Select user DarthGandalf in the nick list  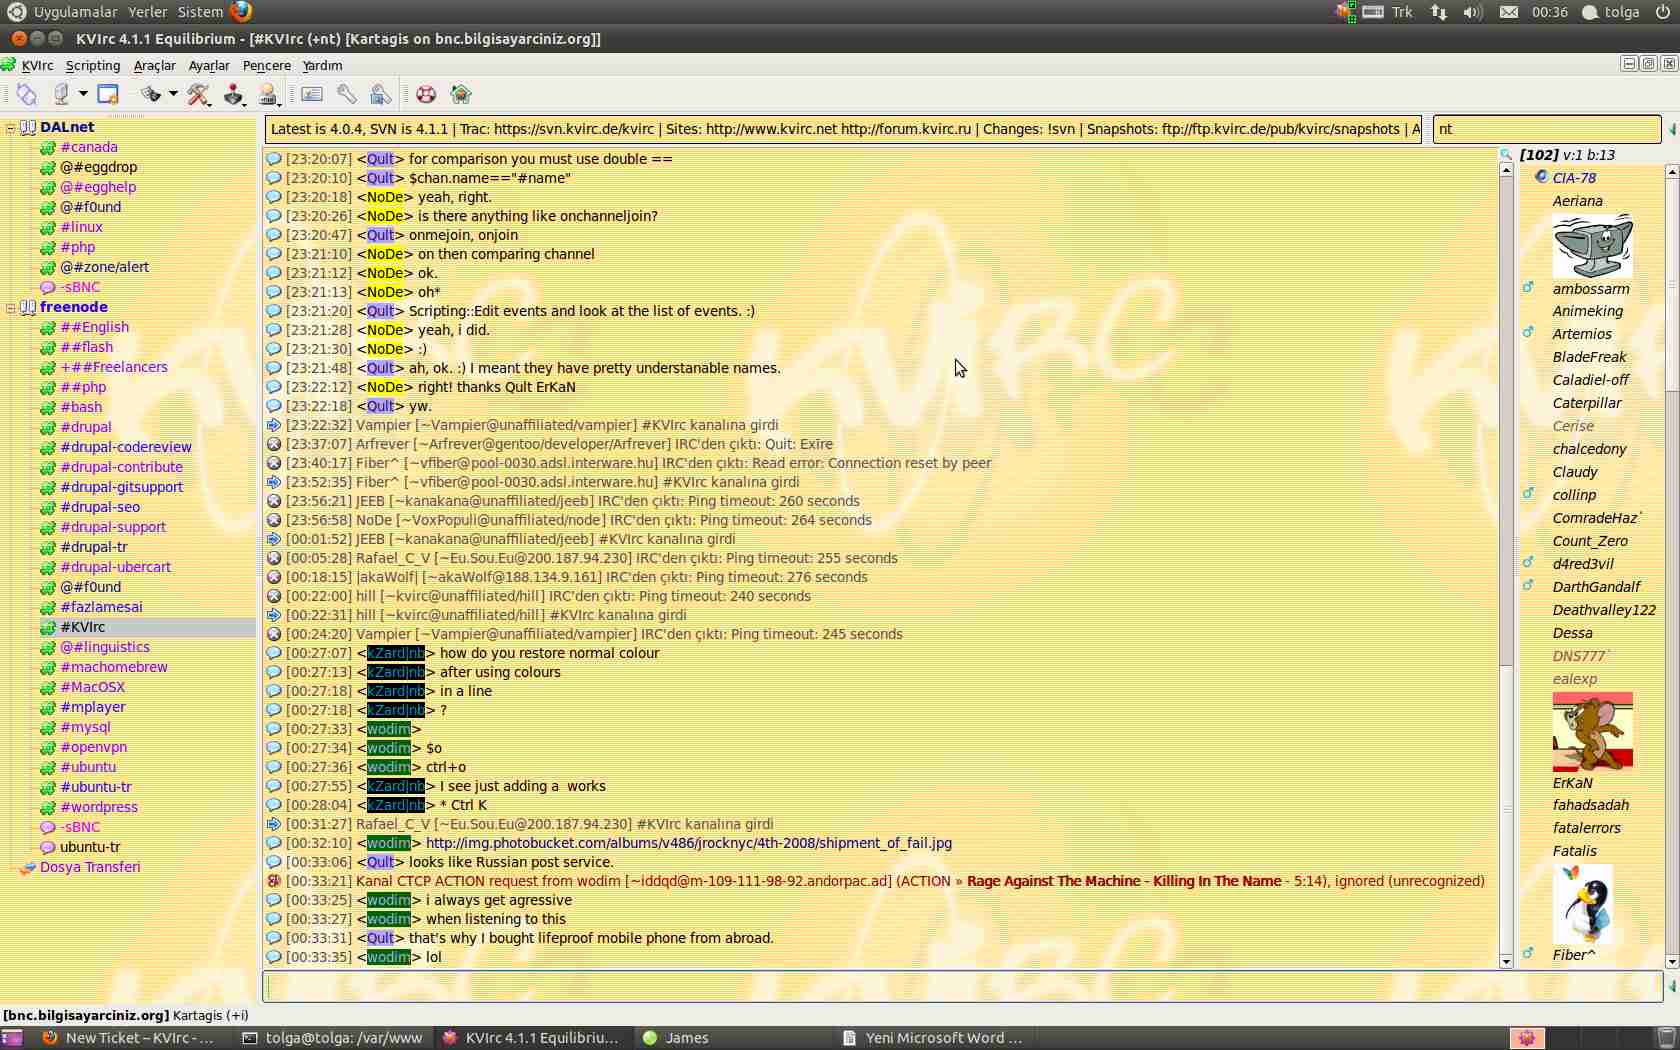(1596, 587)
